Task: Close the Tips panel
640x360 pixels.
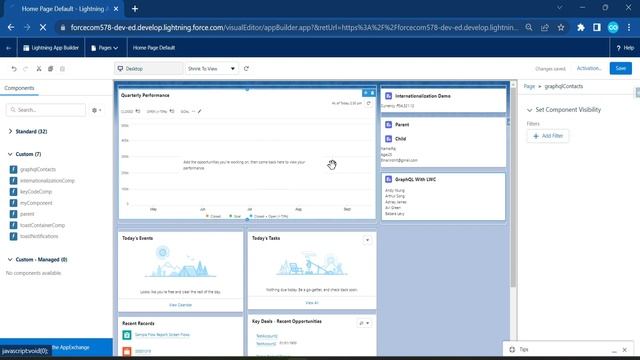Action: pyautogui.click(x=624, y=350)
